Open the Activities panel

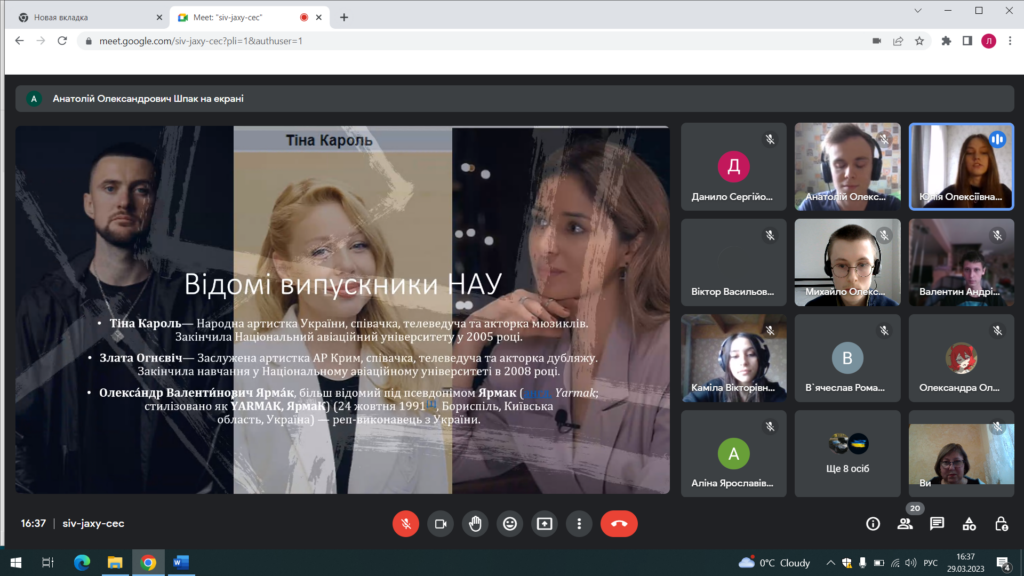pyautogui.click(x=969, y=523)
